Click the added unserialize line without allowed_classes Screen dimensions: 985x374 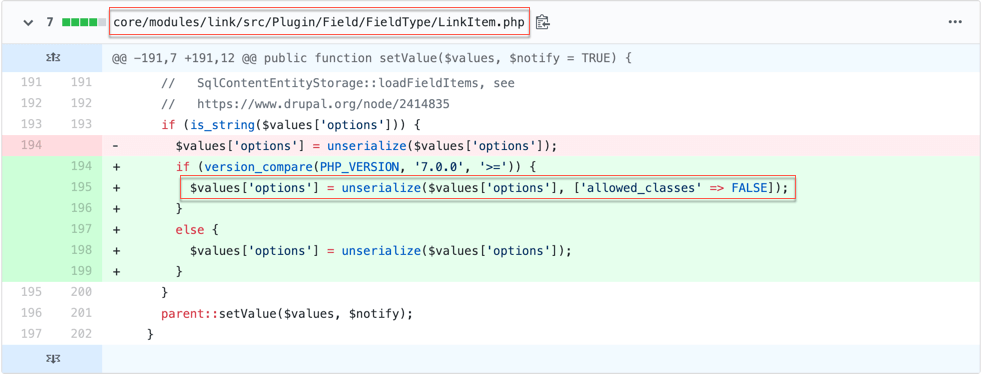point(381,250)
